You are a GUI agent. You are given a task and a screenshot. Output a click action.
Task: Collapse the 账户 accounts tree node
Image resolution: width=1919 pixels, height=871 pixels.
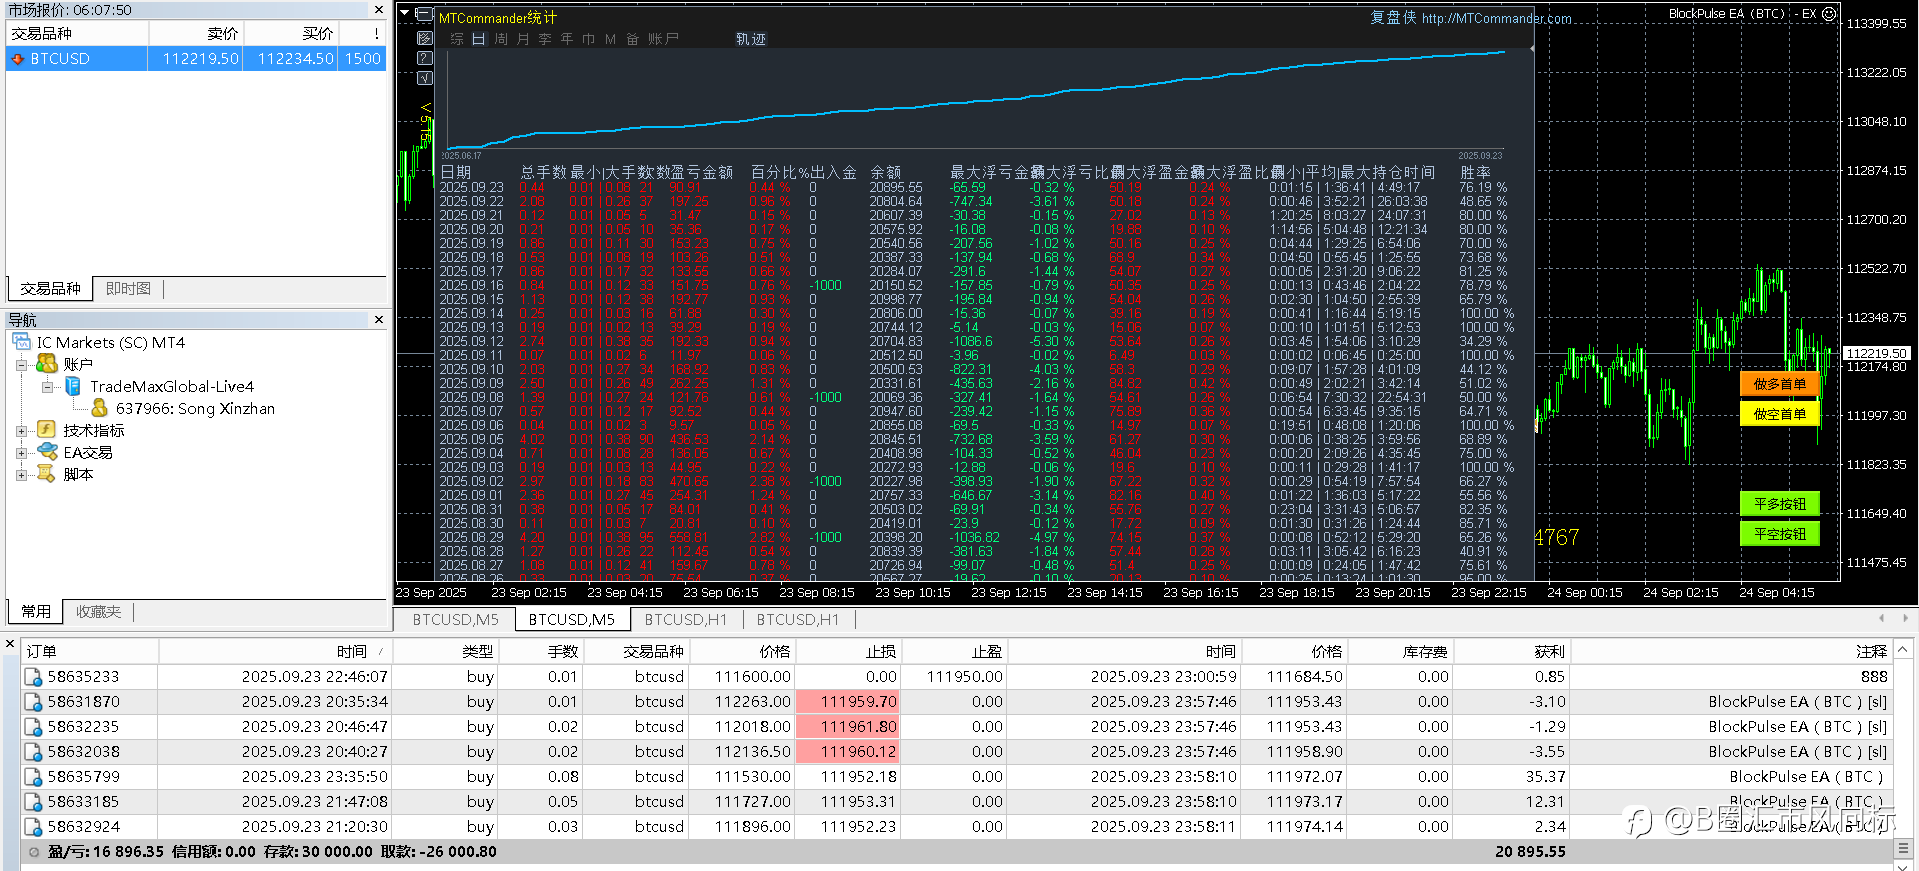(x=21, y=365)
